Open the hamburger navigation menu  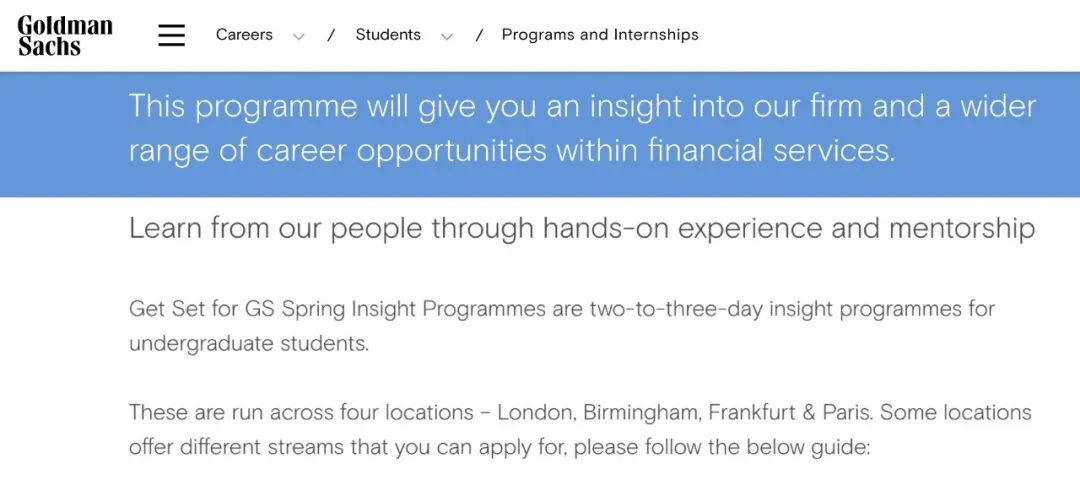pyautogui.click(x=172, y=35)
